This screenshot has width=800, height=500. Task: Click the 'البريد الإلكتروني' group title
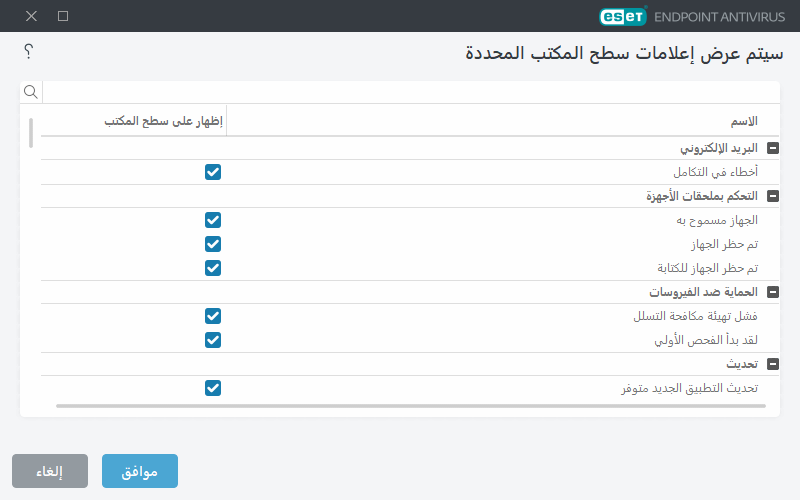click(x=719, y=148)
